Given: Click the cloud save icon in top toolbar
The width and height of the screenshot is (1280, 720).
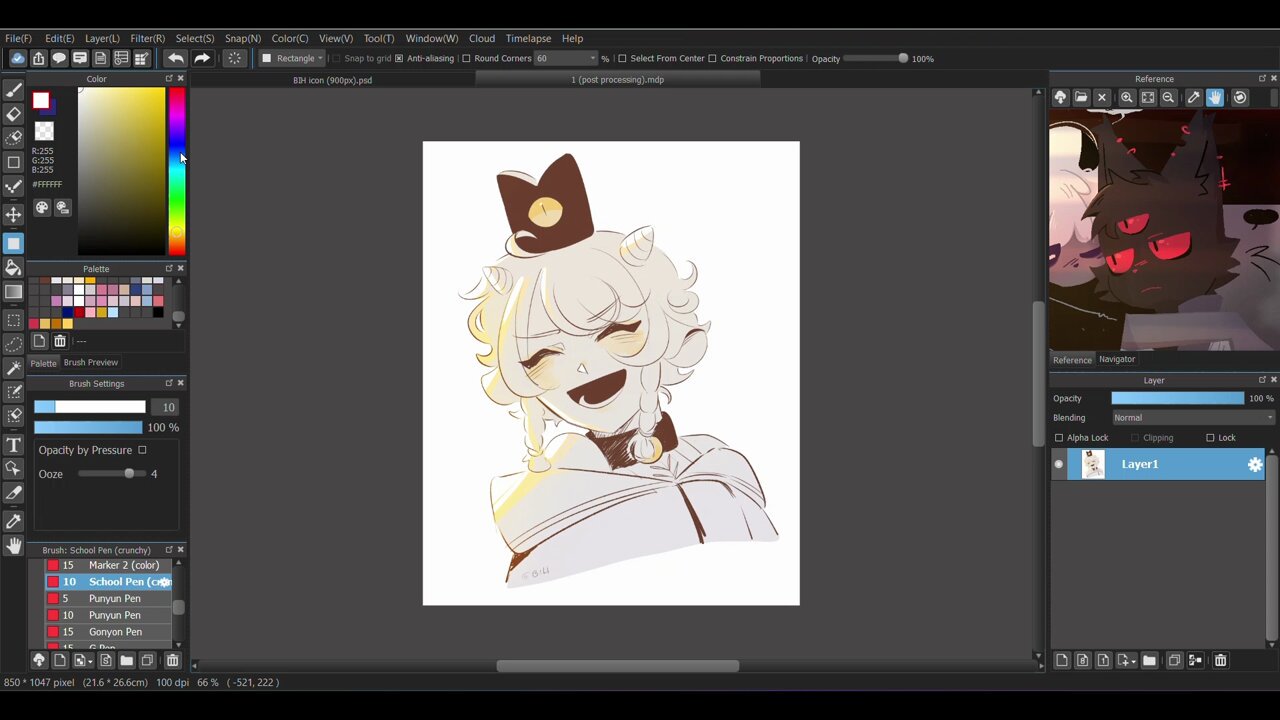Looking at the screenshot, I should (x=17, y=58).
